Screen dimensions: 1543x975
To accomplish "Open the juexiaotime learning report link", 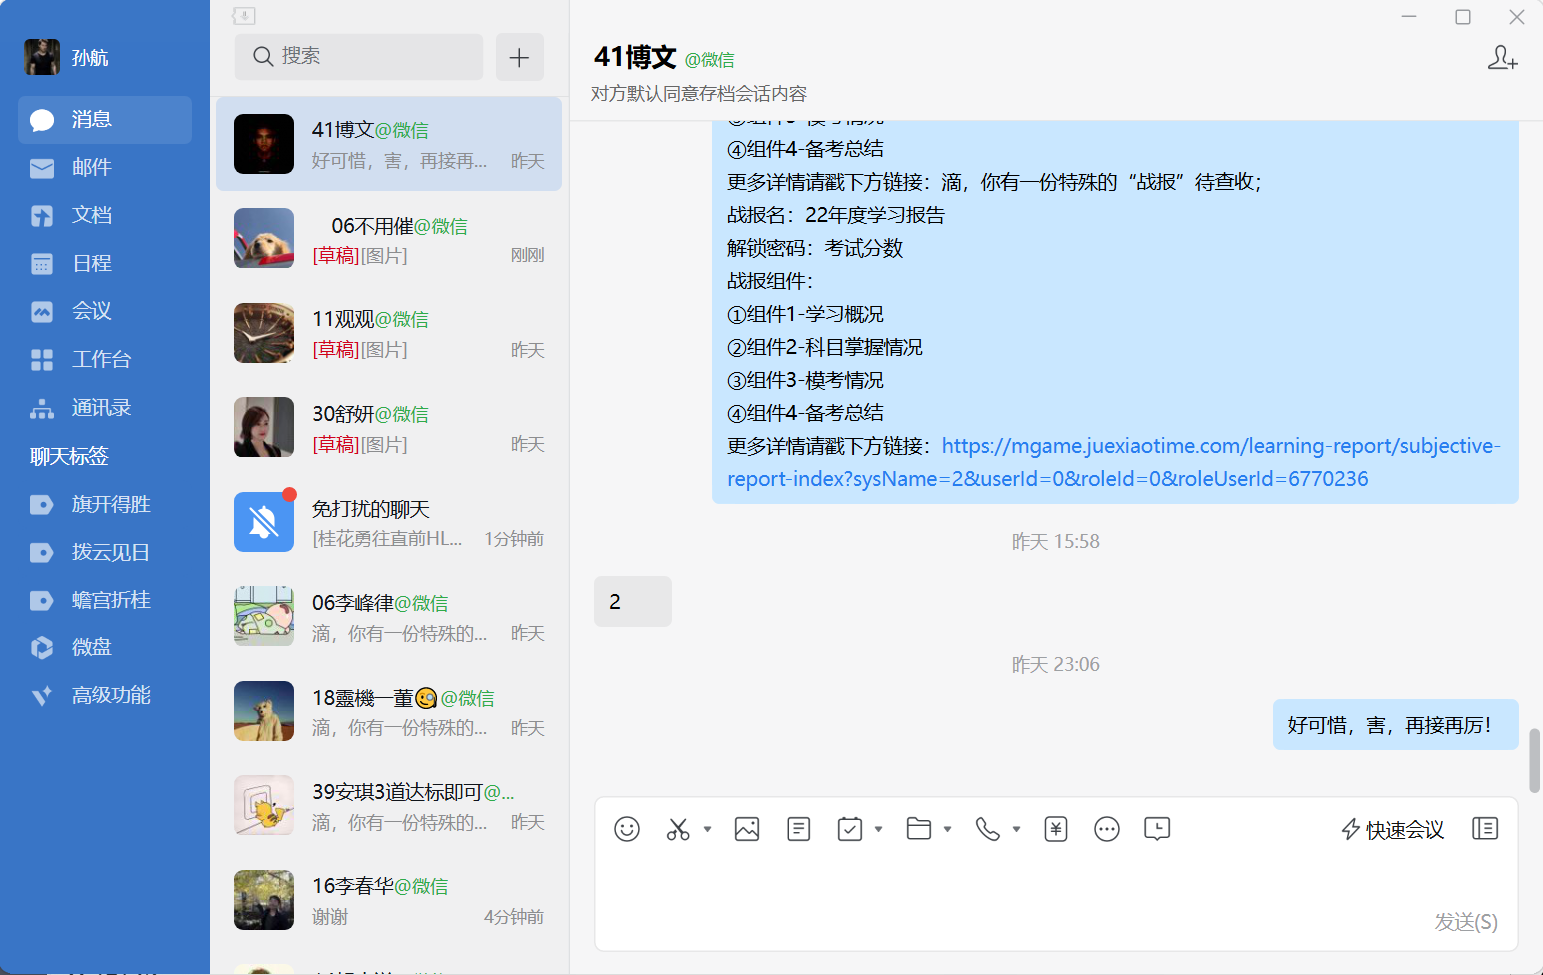I will pos(1113,462).
